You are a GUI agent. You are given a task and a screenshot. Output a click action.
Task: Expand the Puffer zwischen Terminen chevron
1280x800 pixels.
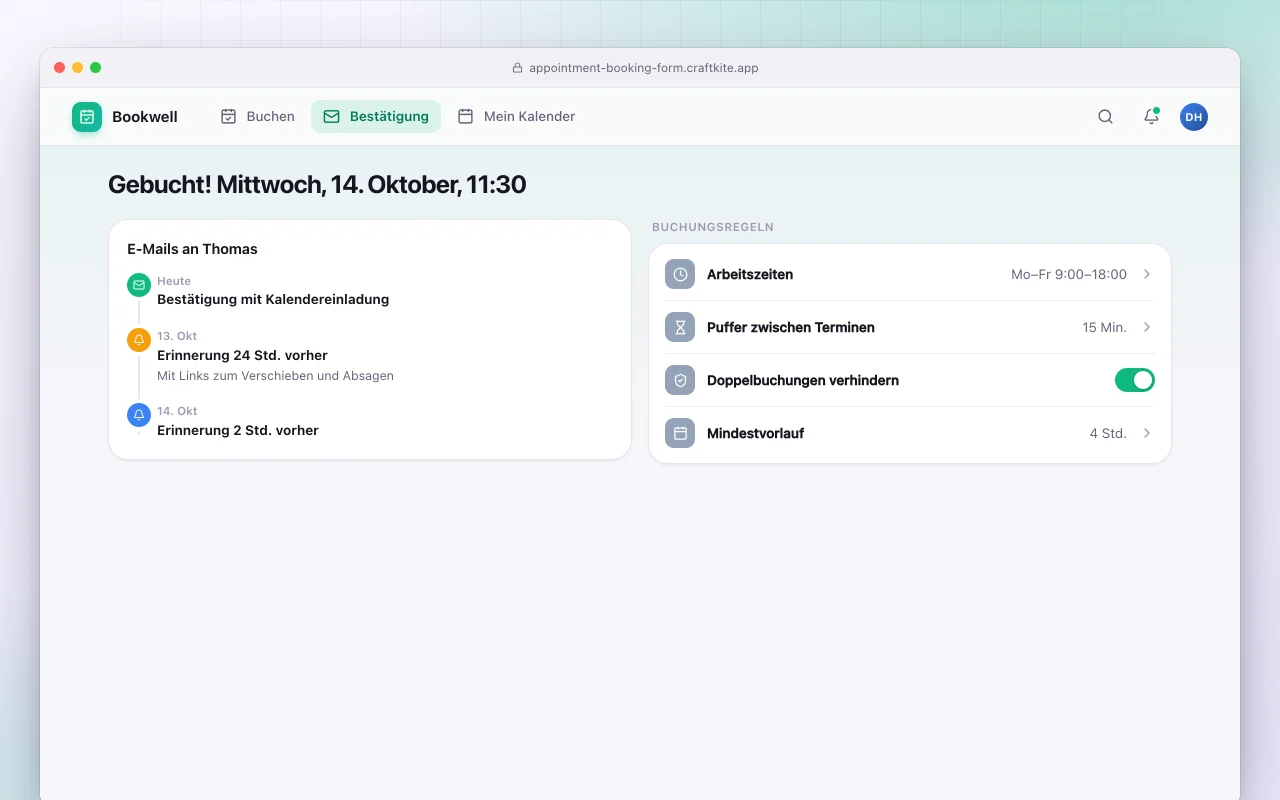tap(1147, 327)
